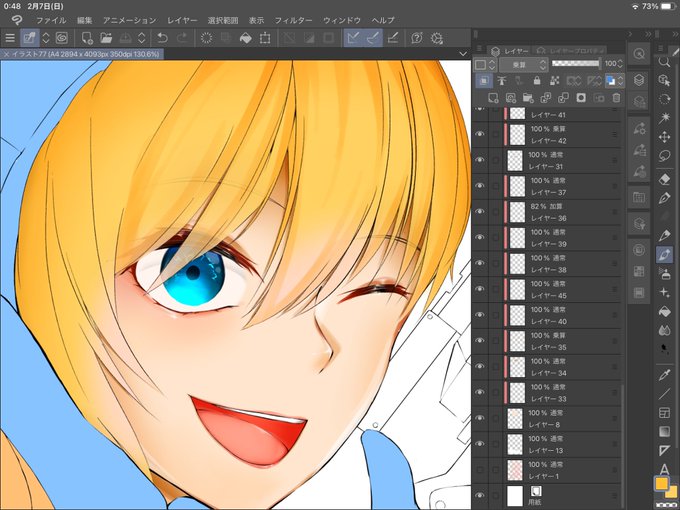Open the 編集 menu

pyautogui.click(x=85, y=20)
